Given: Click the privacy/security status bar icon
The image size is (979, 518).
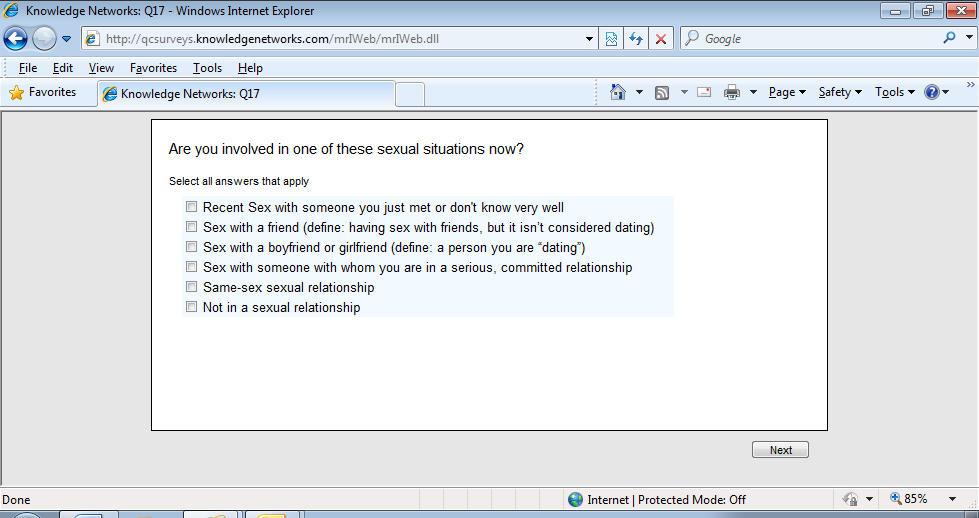Looking at the screenshot, I should point(850,499).
